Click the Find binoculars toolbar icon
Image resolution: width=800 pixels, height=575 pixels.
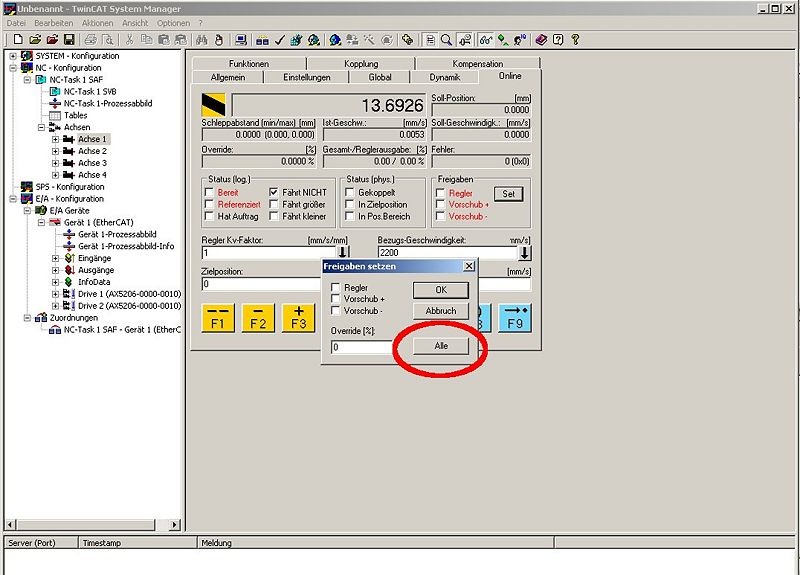pyautogui.click(x=202, y=39)
